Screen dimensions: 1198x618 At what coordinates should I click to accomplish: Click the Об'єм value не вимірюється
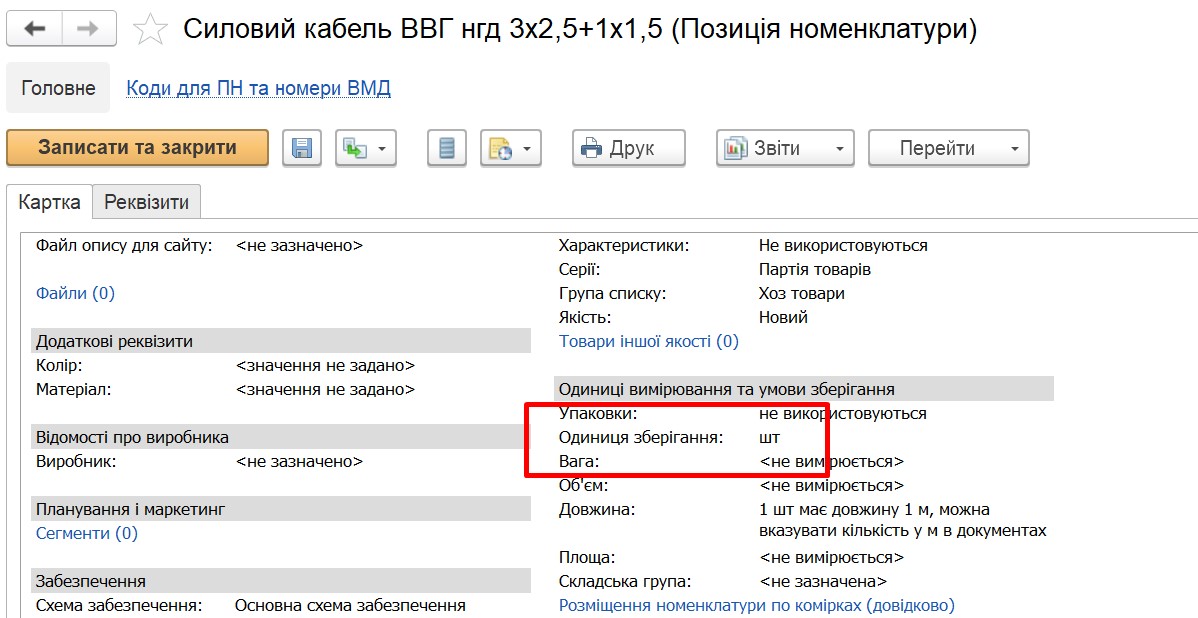coord(831,485)
